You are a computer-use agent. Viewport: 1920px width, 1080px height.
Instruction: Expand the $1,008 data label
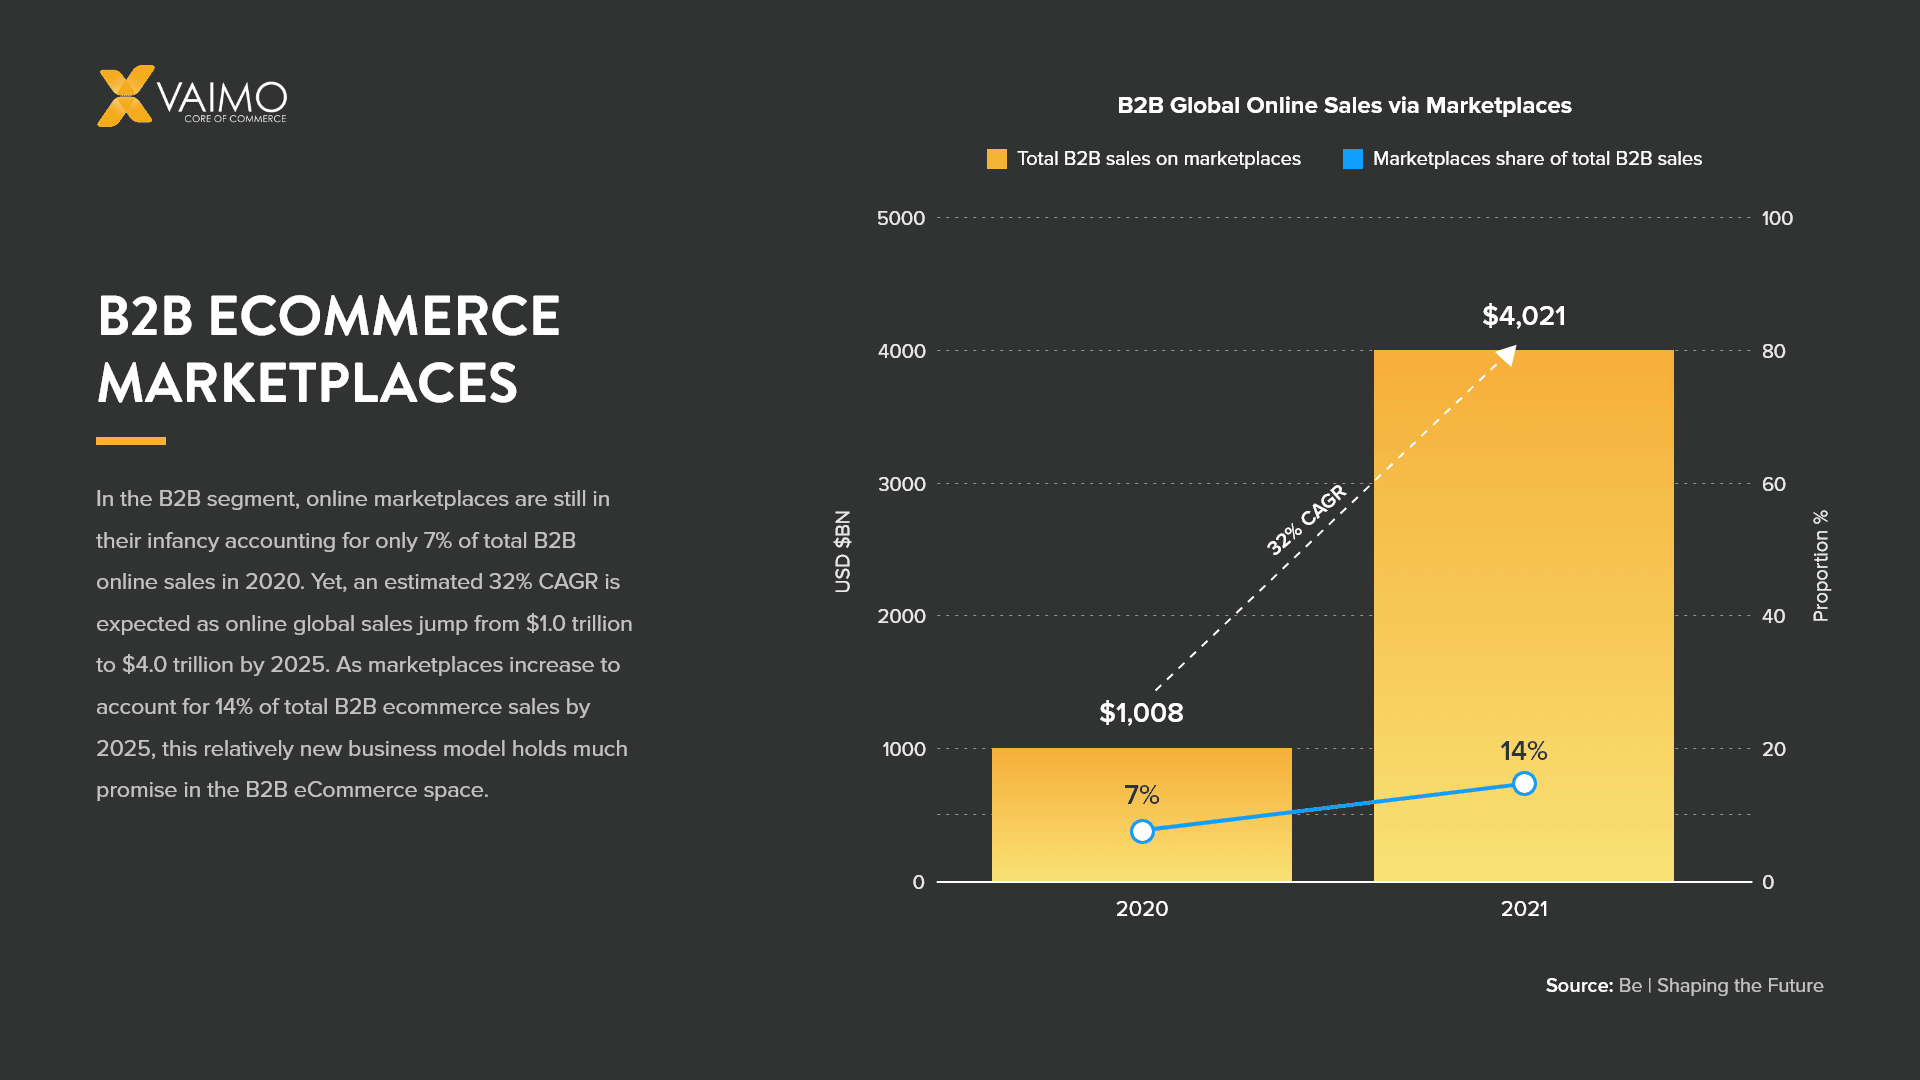[1141, 714]
